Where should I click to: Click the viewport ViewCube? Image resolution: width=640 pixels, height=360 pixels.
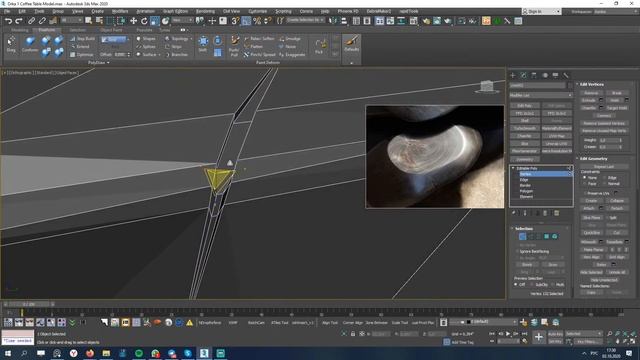click(487, 87)
